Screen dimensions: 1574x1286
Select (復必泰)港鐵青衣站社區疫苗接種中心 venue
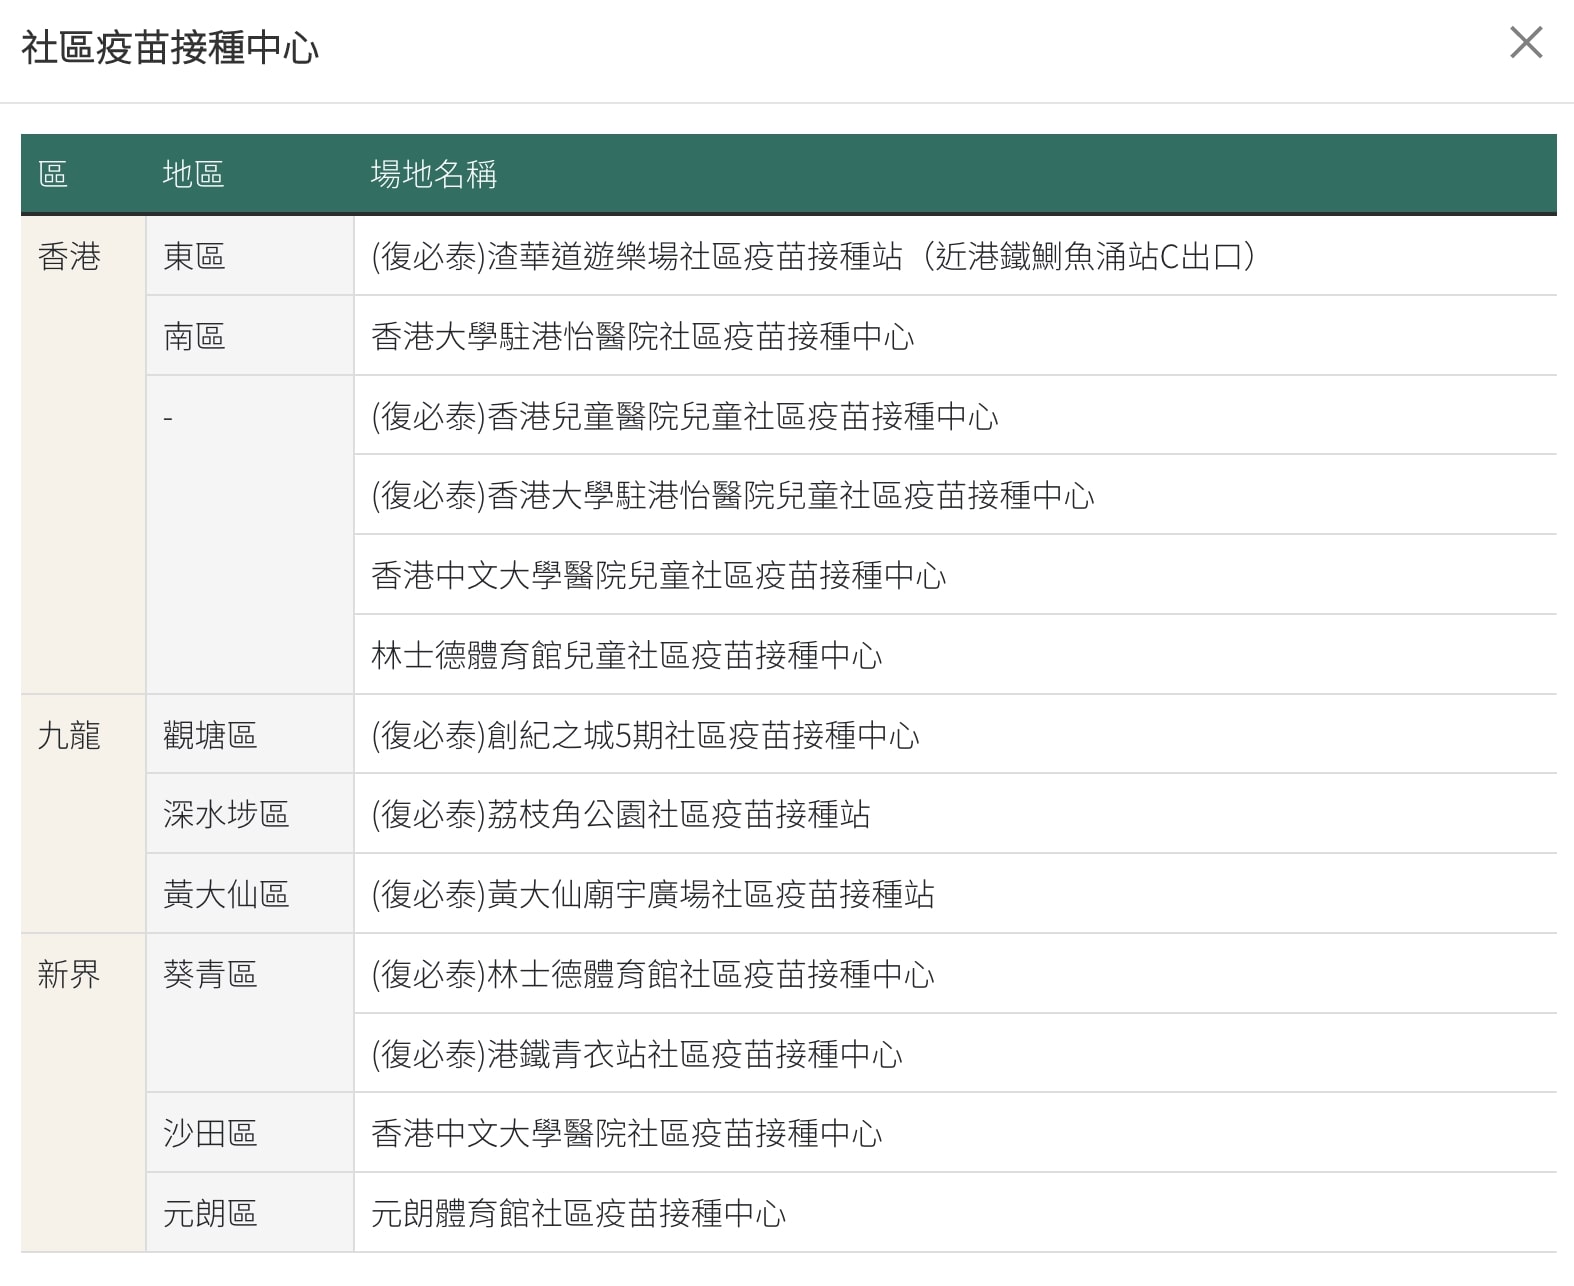(x=955, y=1054)
